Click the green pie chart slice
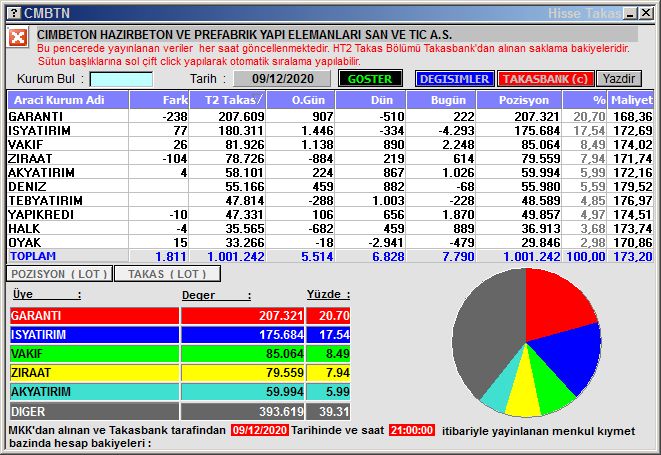 click(549, 386)
